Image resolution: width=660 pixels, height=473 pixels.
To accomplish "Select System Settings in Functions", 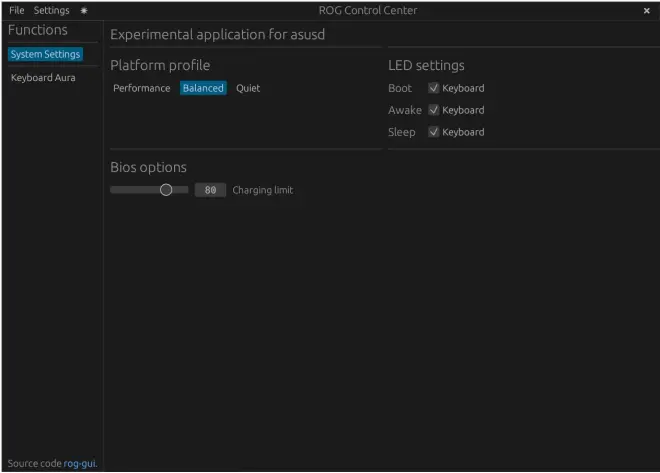I will click(45, 54).
